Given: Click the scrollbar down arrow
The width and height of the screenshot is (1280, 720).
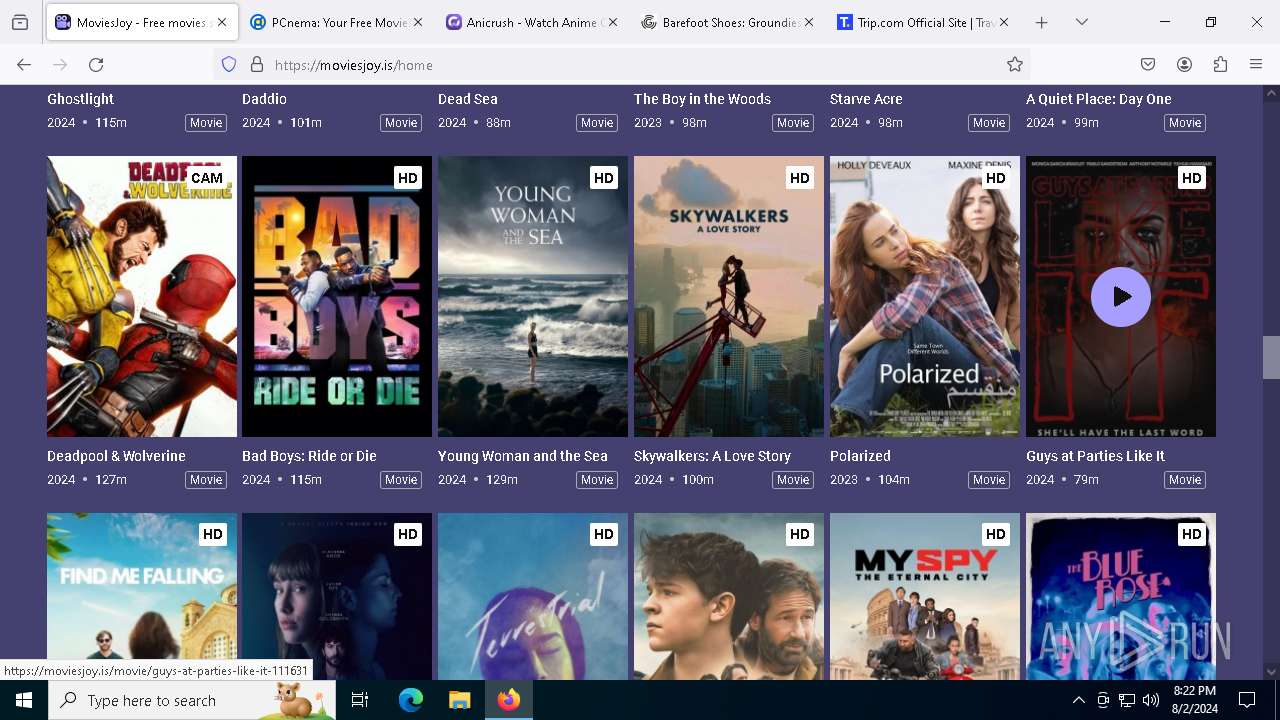Looking at the screenshot, I should [1271, 672].
